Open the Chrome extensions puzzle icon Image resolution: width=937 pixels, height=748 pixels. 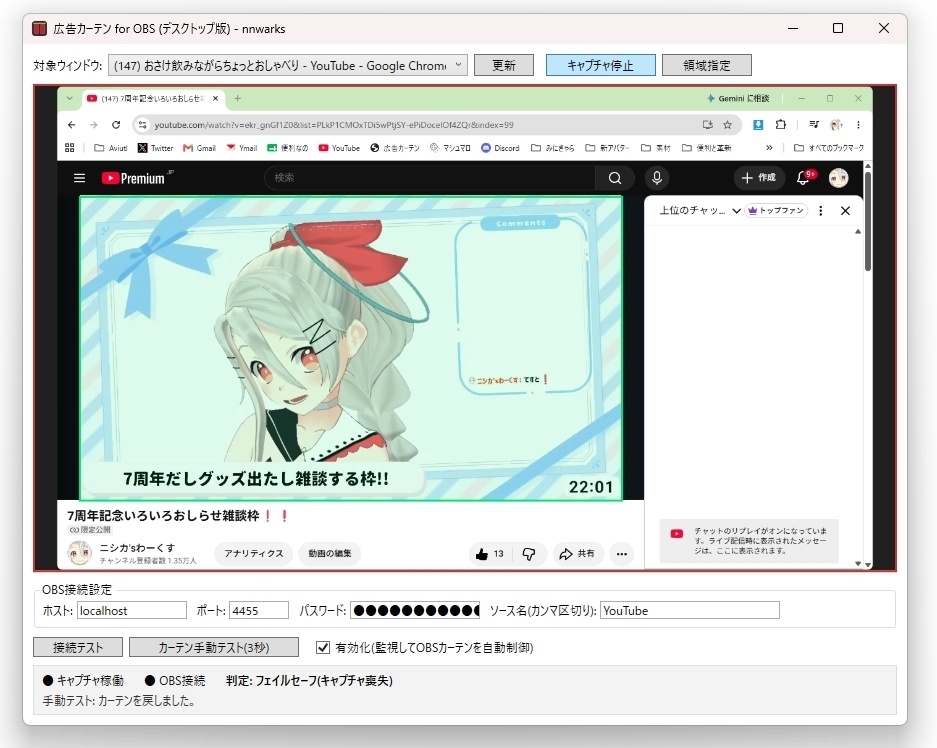(x=780, y=125)
